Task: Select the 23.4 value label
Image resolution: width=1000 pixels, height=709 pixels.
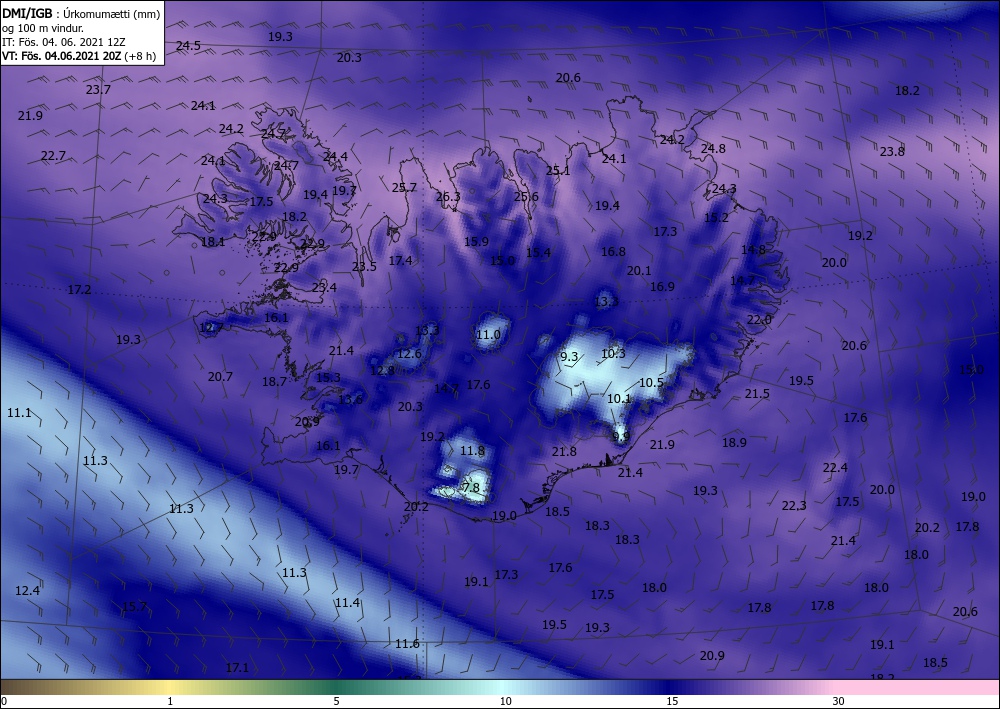Action: tap(324, 288)
